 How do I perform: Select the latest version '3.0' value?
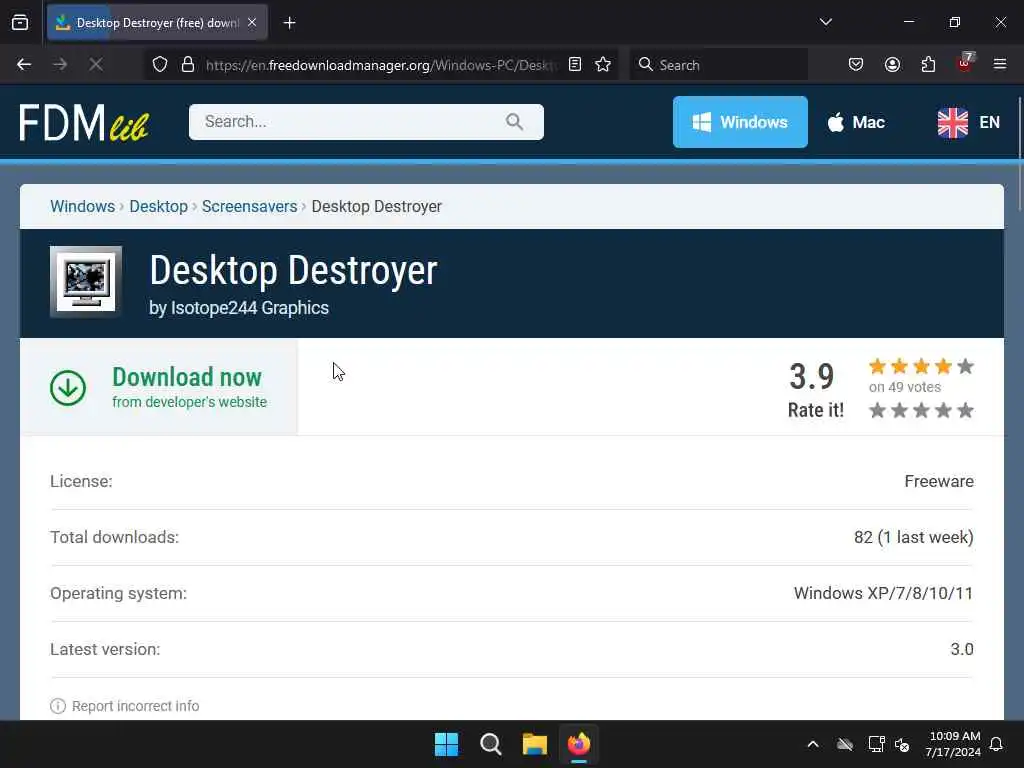pyautogui.click(x=962, y=650)
